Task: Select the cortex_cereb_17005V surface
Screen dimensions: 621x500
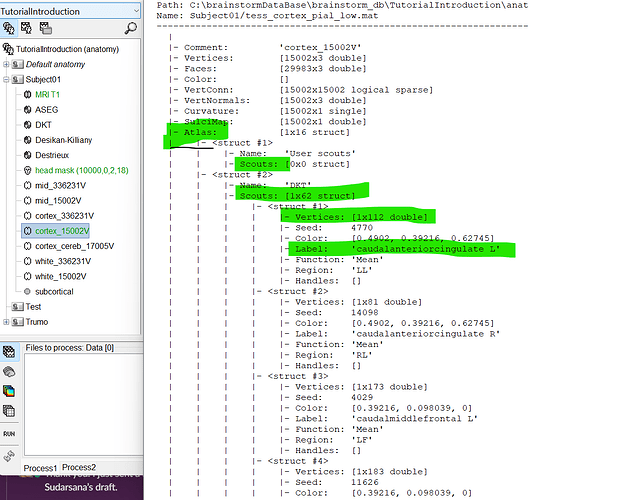Action: (74, 246)
